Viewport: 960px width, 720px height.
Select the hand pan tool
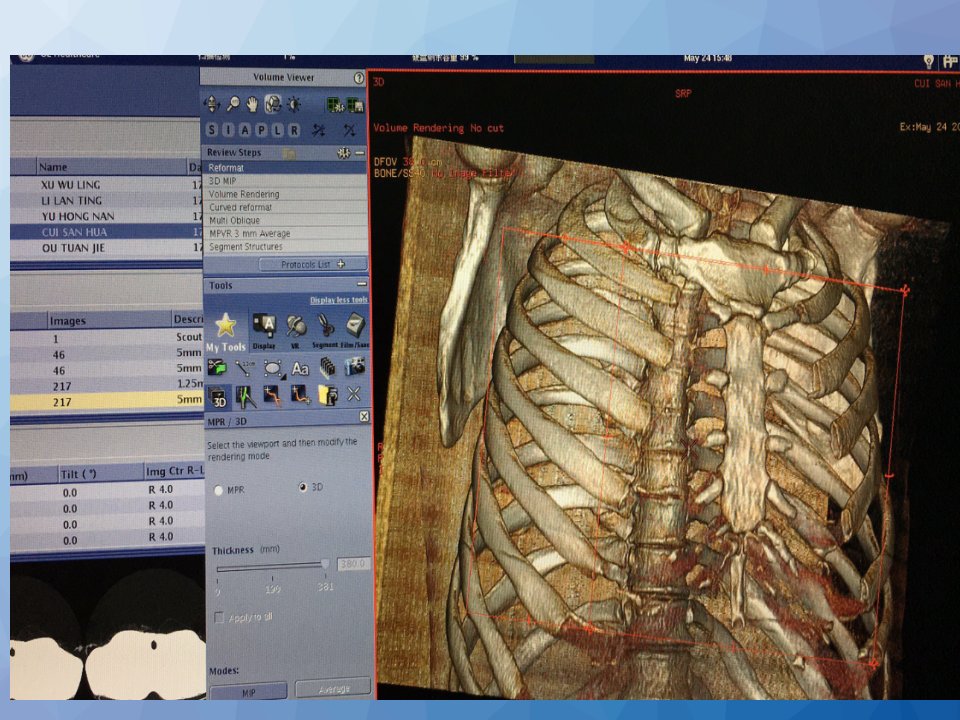coord(252,104)
